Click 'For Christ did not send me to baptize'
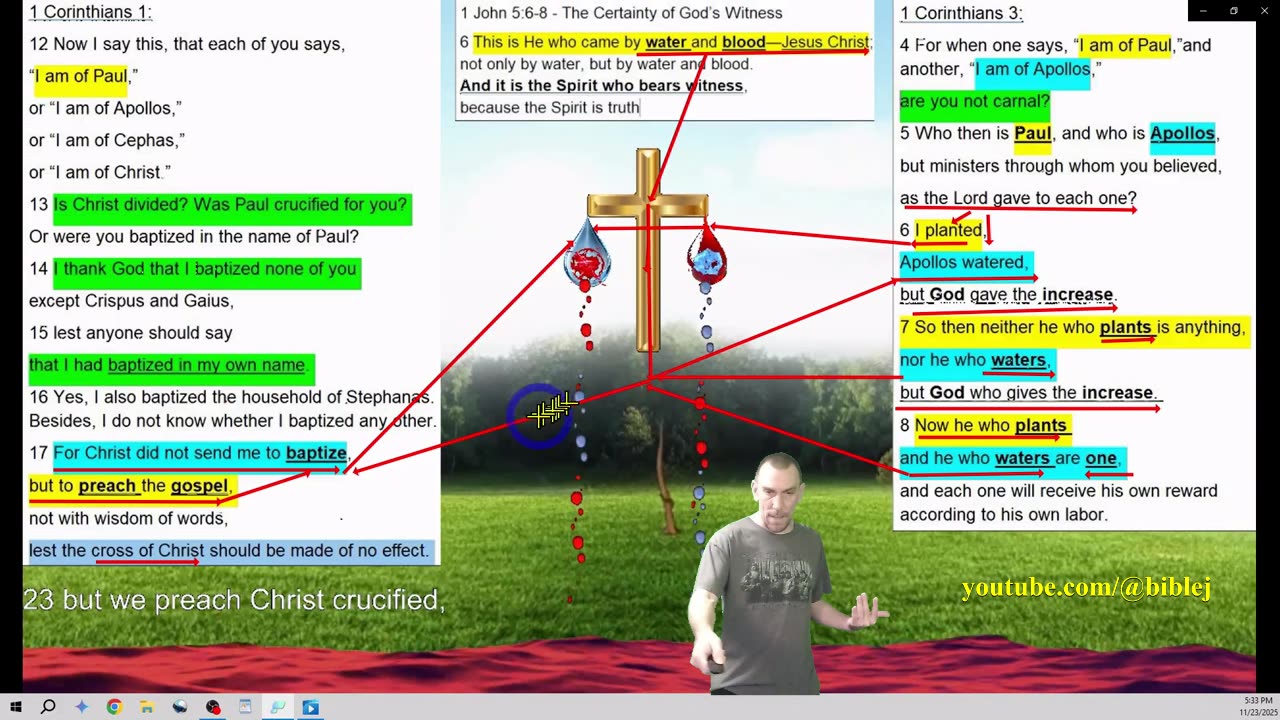The image size is (1280, 720). [200, 453]
